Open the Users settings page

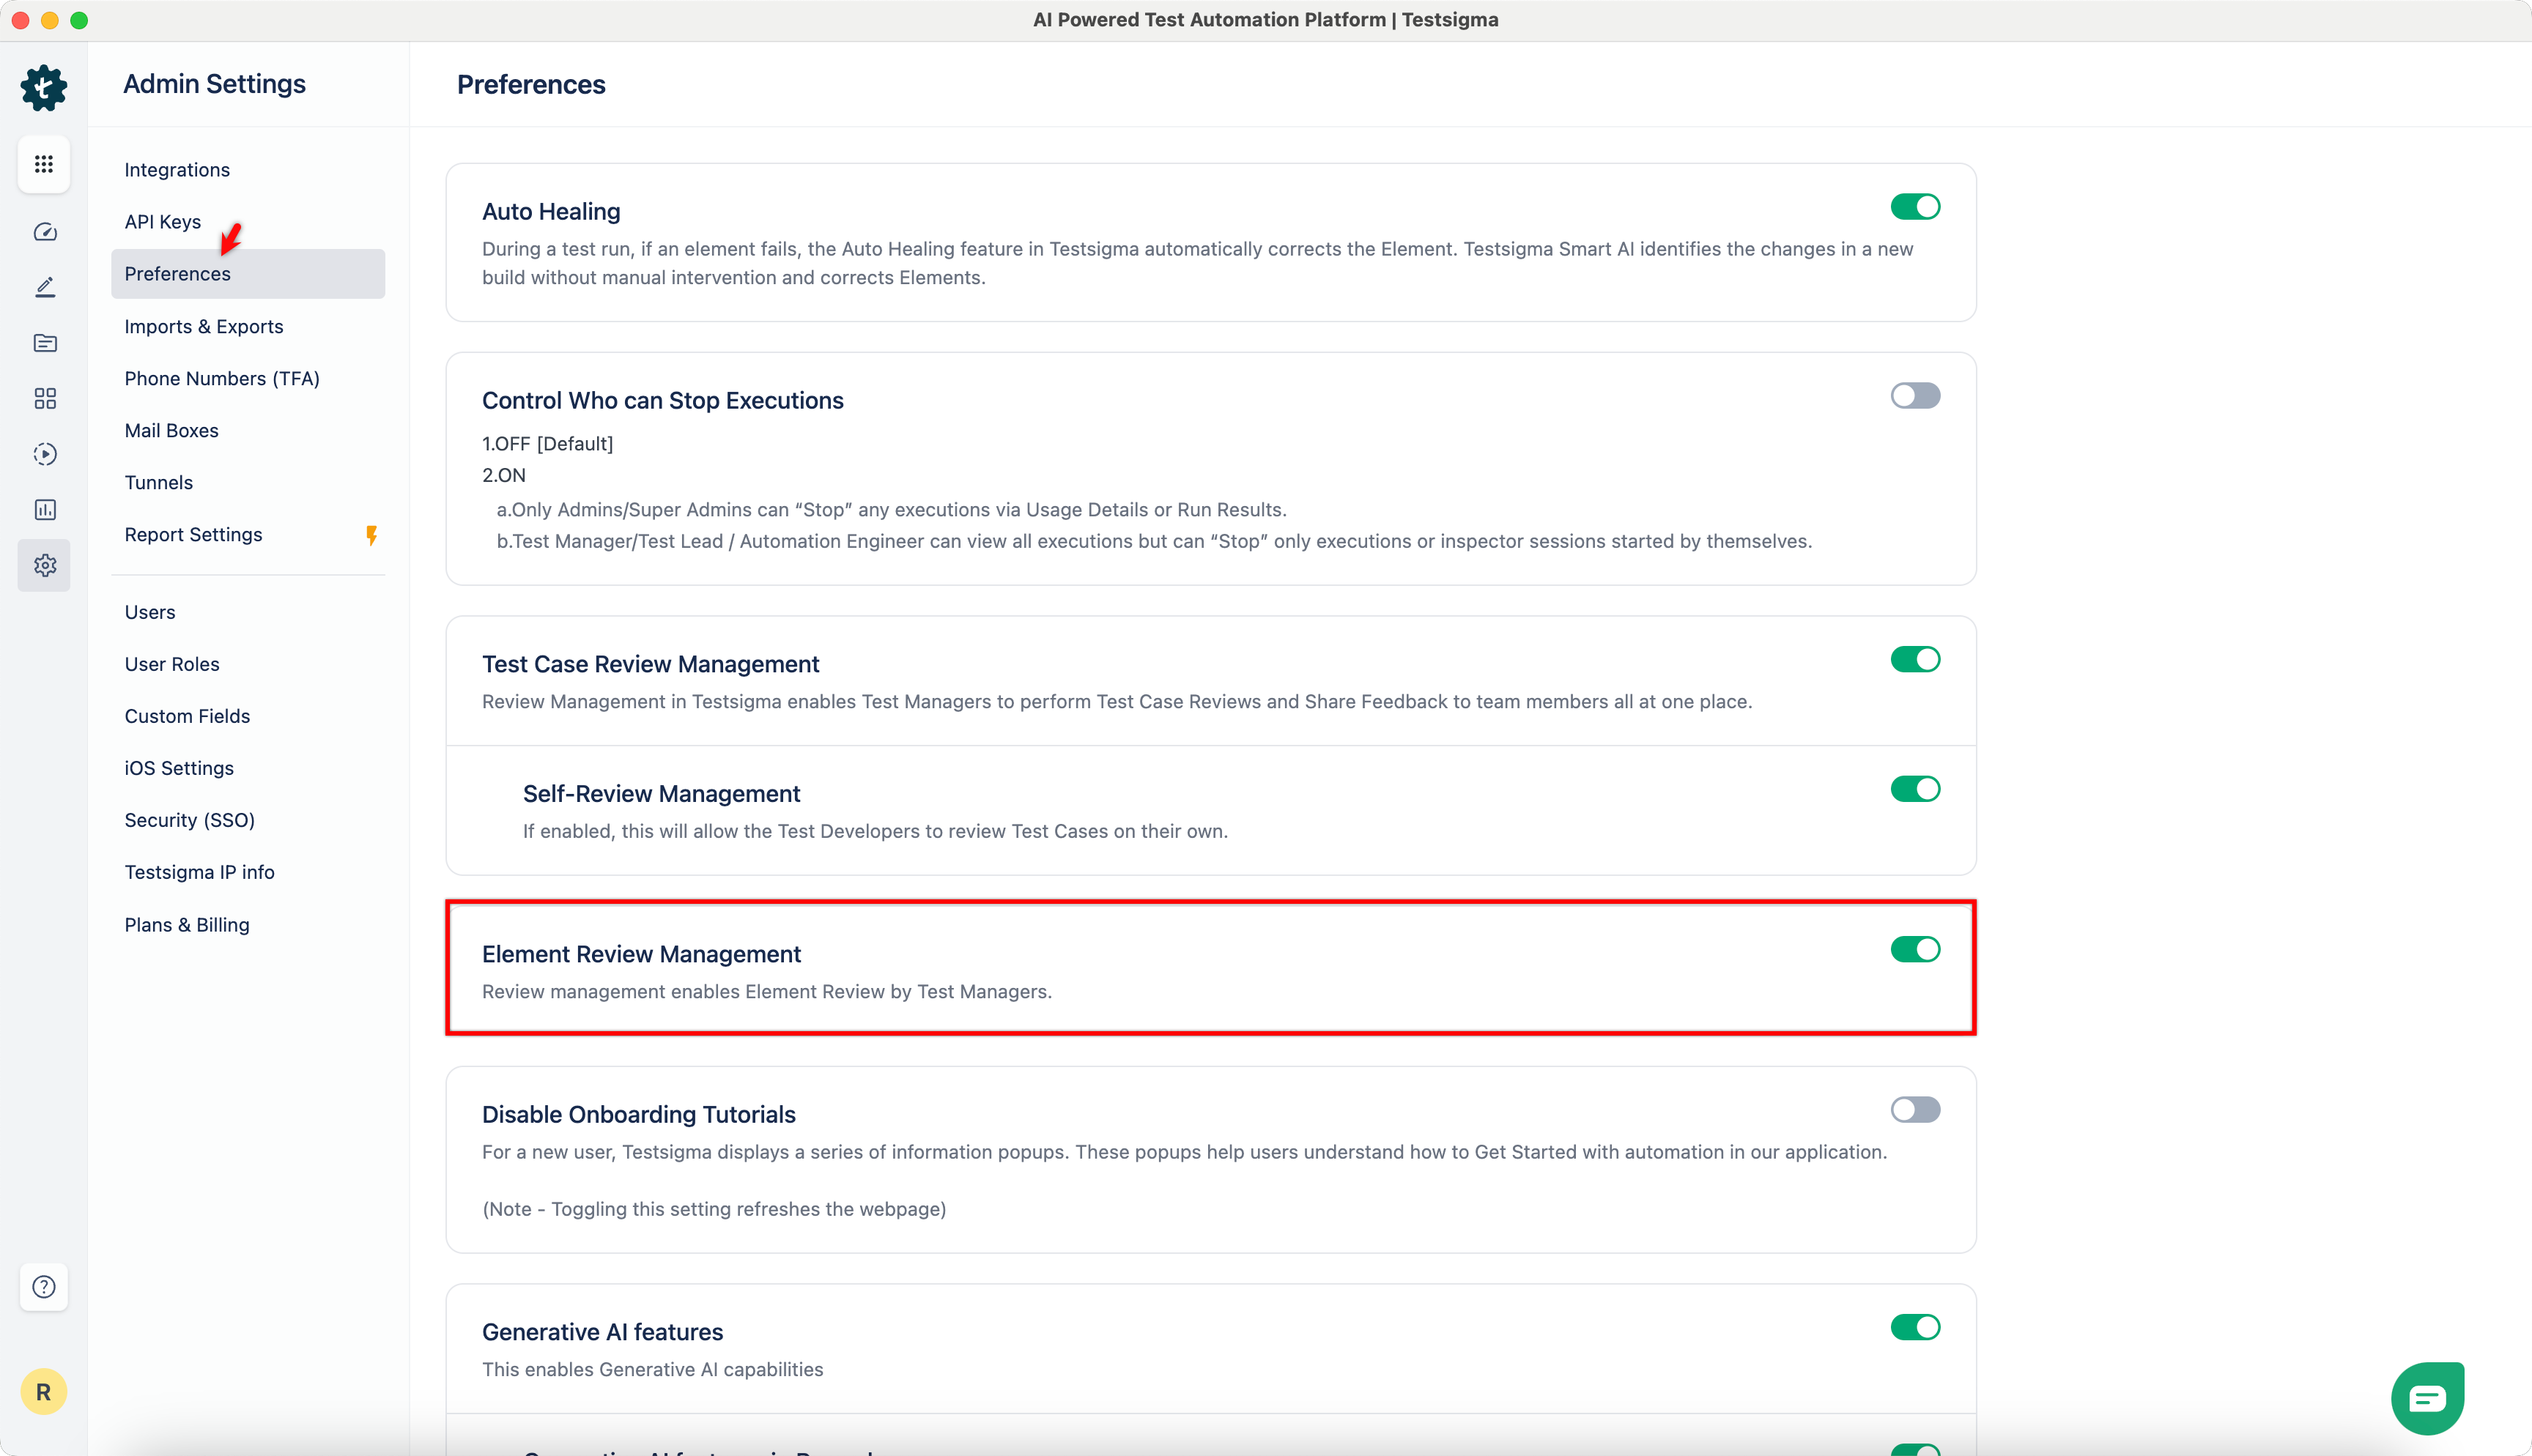click(x=149, y=611)
